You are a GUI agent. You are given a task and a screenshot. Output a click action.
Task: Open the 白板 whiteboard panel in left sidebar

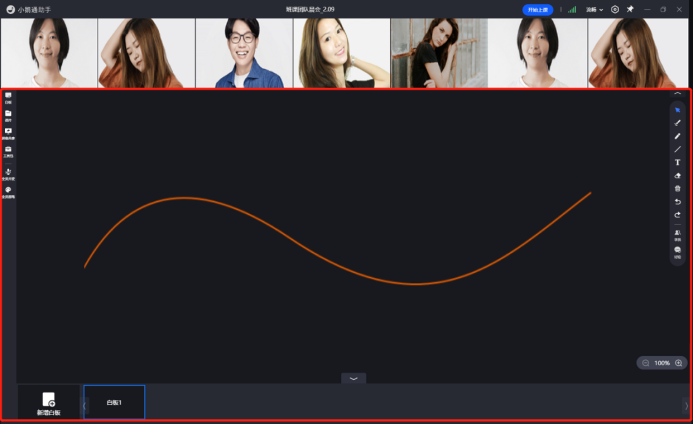pyautogui.click(x=8, y=98)
